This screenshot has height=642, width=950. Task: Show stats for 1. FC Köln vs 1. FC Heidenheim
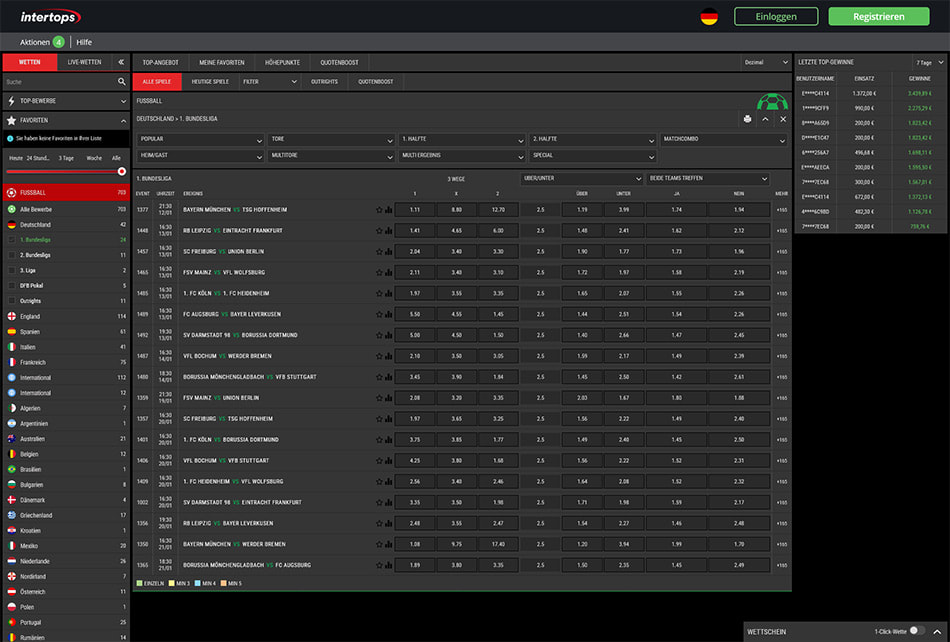[x=388, y=294]
